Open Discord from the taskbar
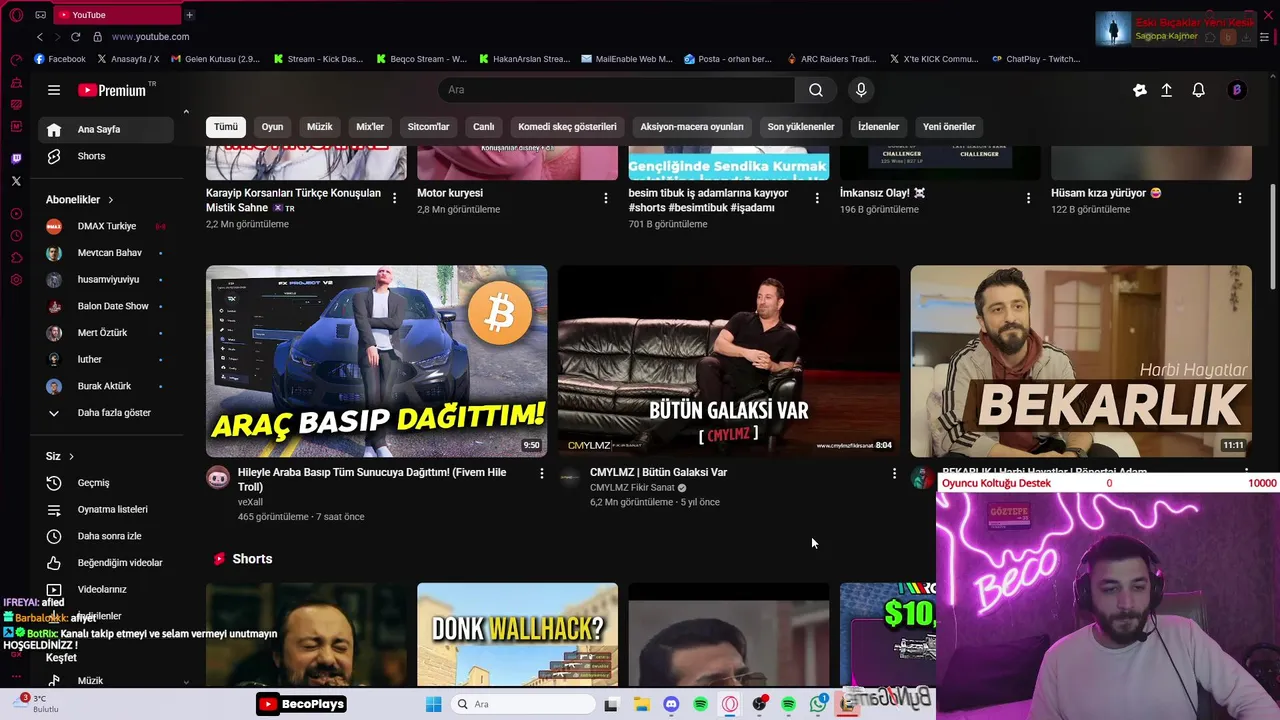Image resolution: width=1280 pixels, height=720 pixels. pos(671,704)
